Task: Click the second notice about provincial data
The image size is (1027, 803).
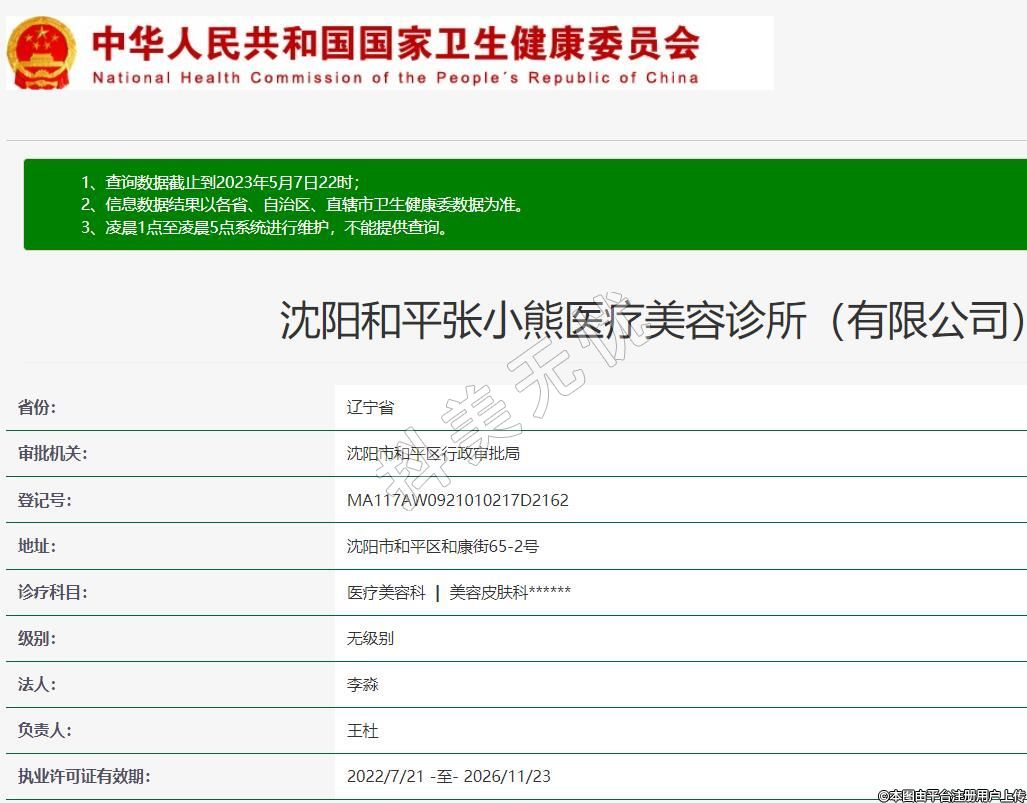Action: click(x=302, y=205)
